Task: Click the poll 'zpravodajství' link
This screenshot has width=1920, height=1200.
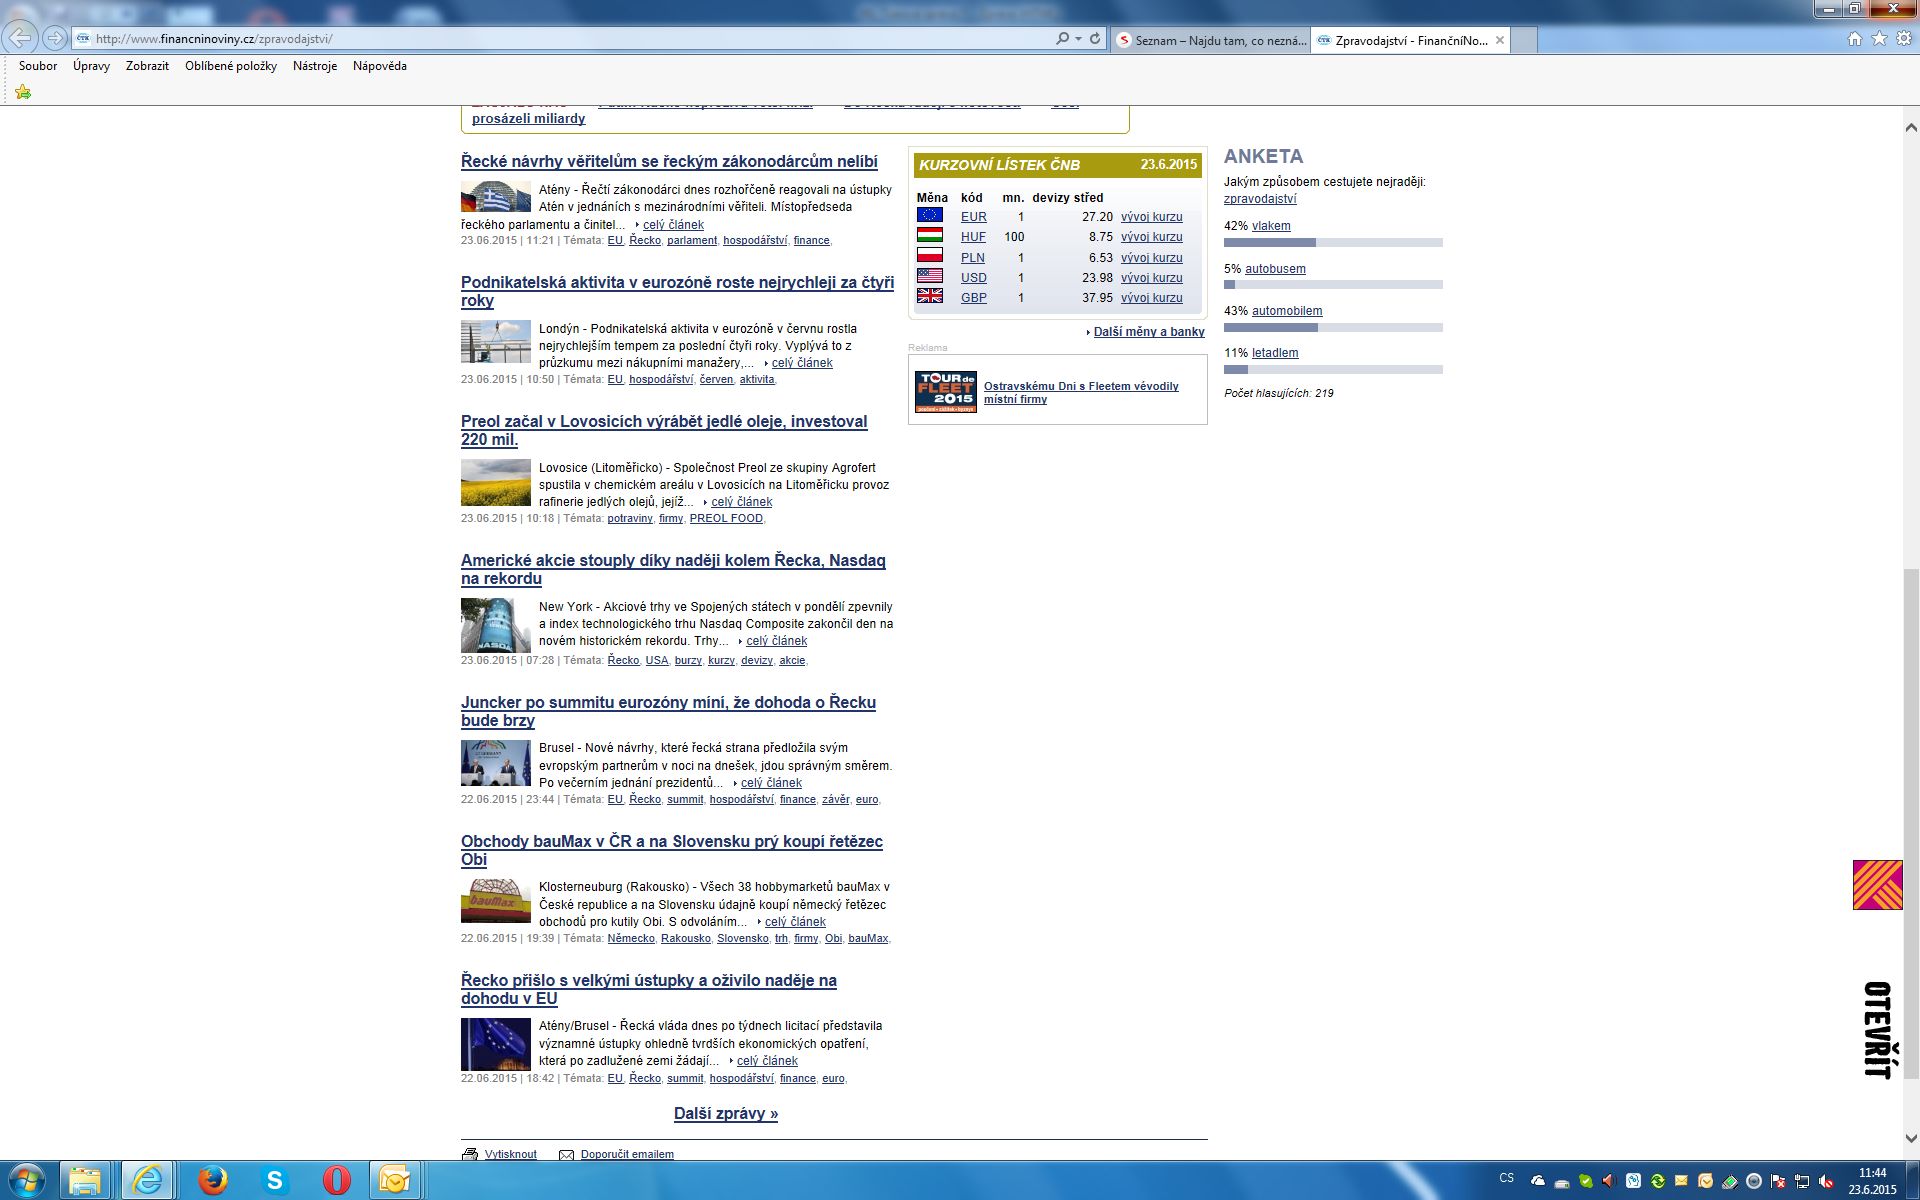Action: click(1260, 199)
